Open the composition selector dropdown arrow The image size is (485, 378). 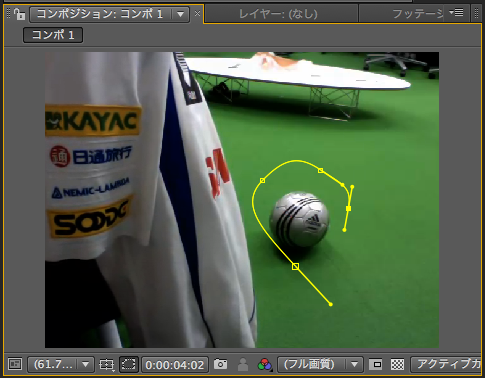pos(181,14)
